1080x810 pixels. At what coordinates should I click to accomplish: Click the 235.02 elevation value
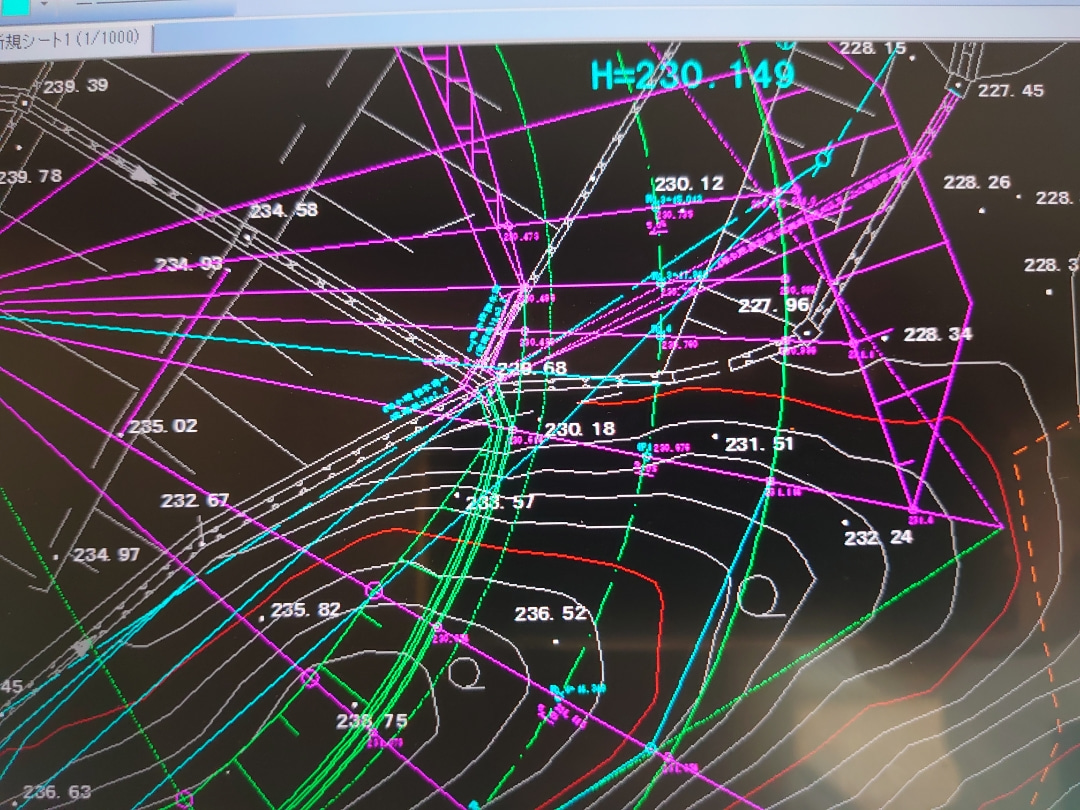163,426
